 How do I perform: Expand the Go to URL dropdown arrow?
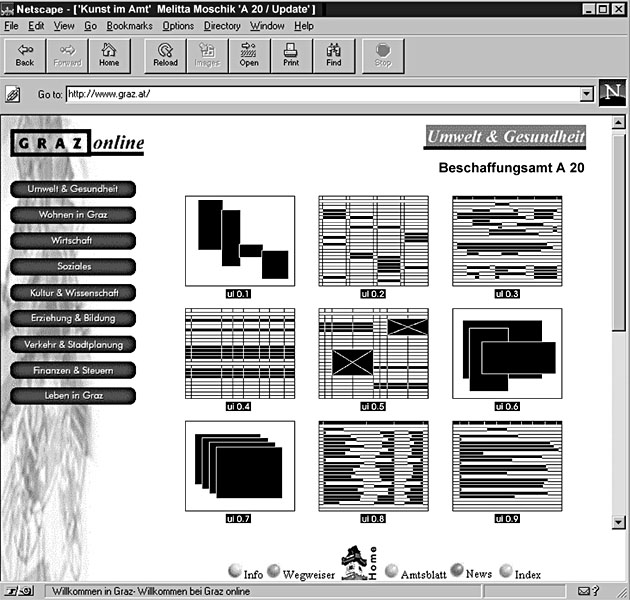pyautogui.click(x=587, y=94)
